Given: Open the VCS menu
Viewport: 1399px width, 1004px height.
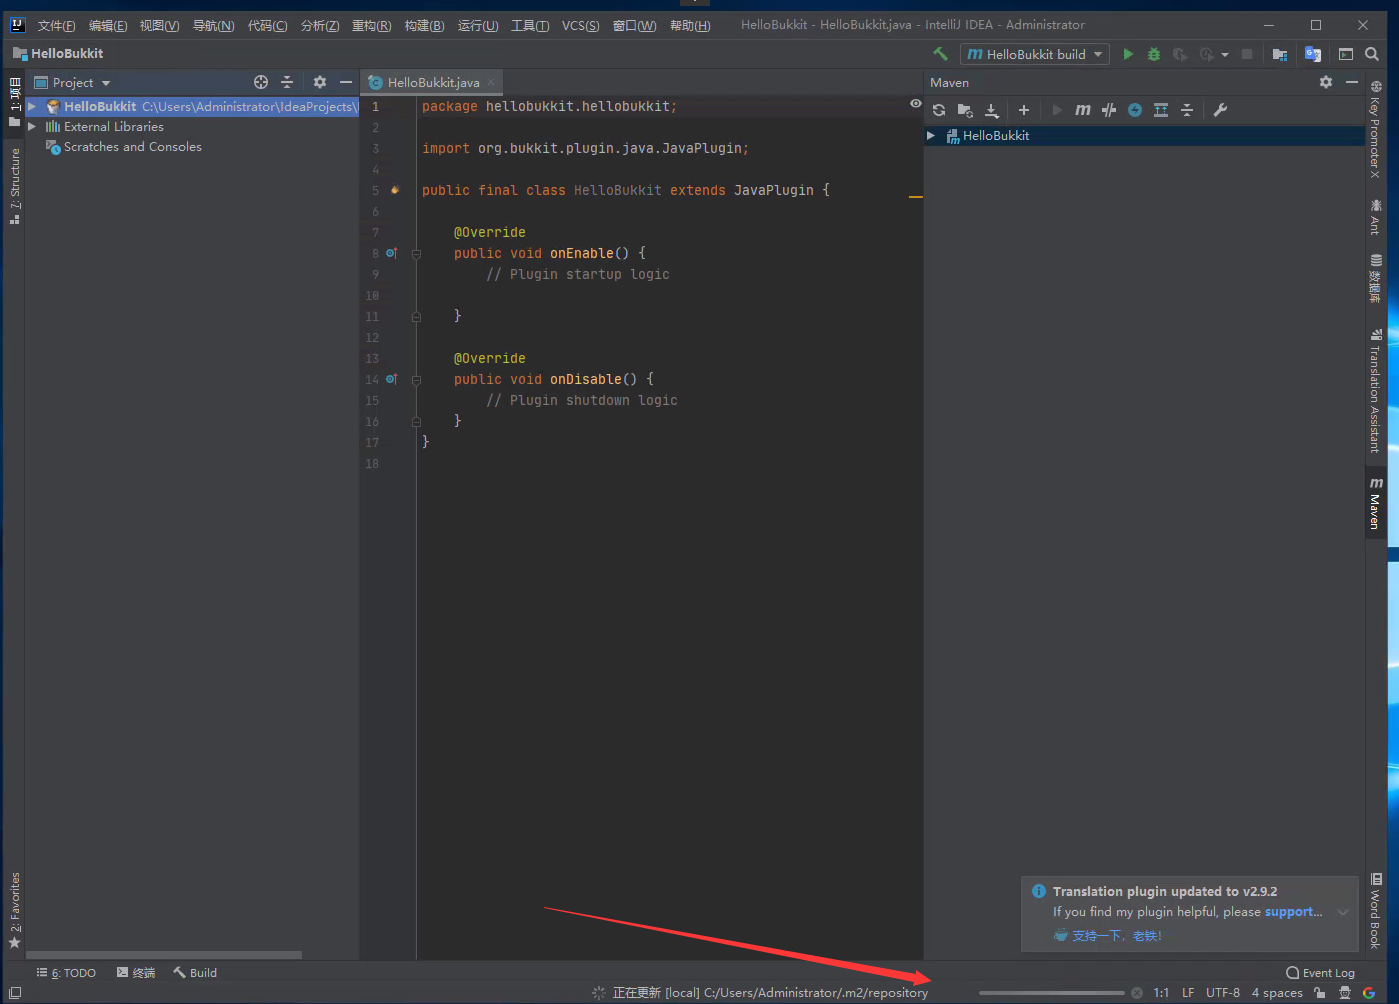Looking at the screenshot, I should [x=580, y=25].
